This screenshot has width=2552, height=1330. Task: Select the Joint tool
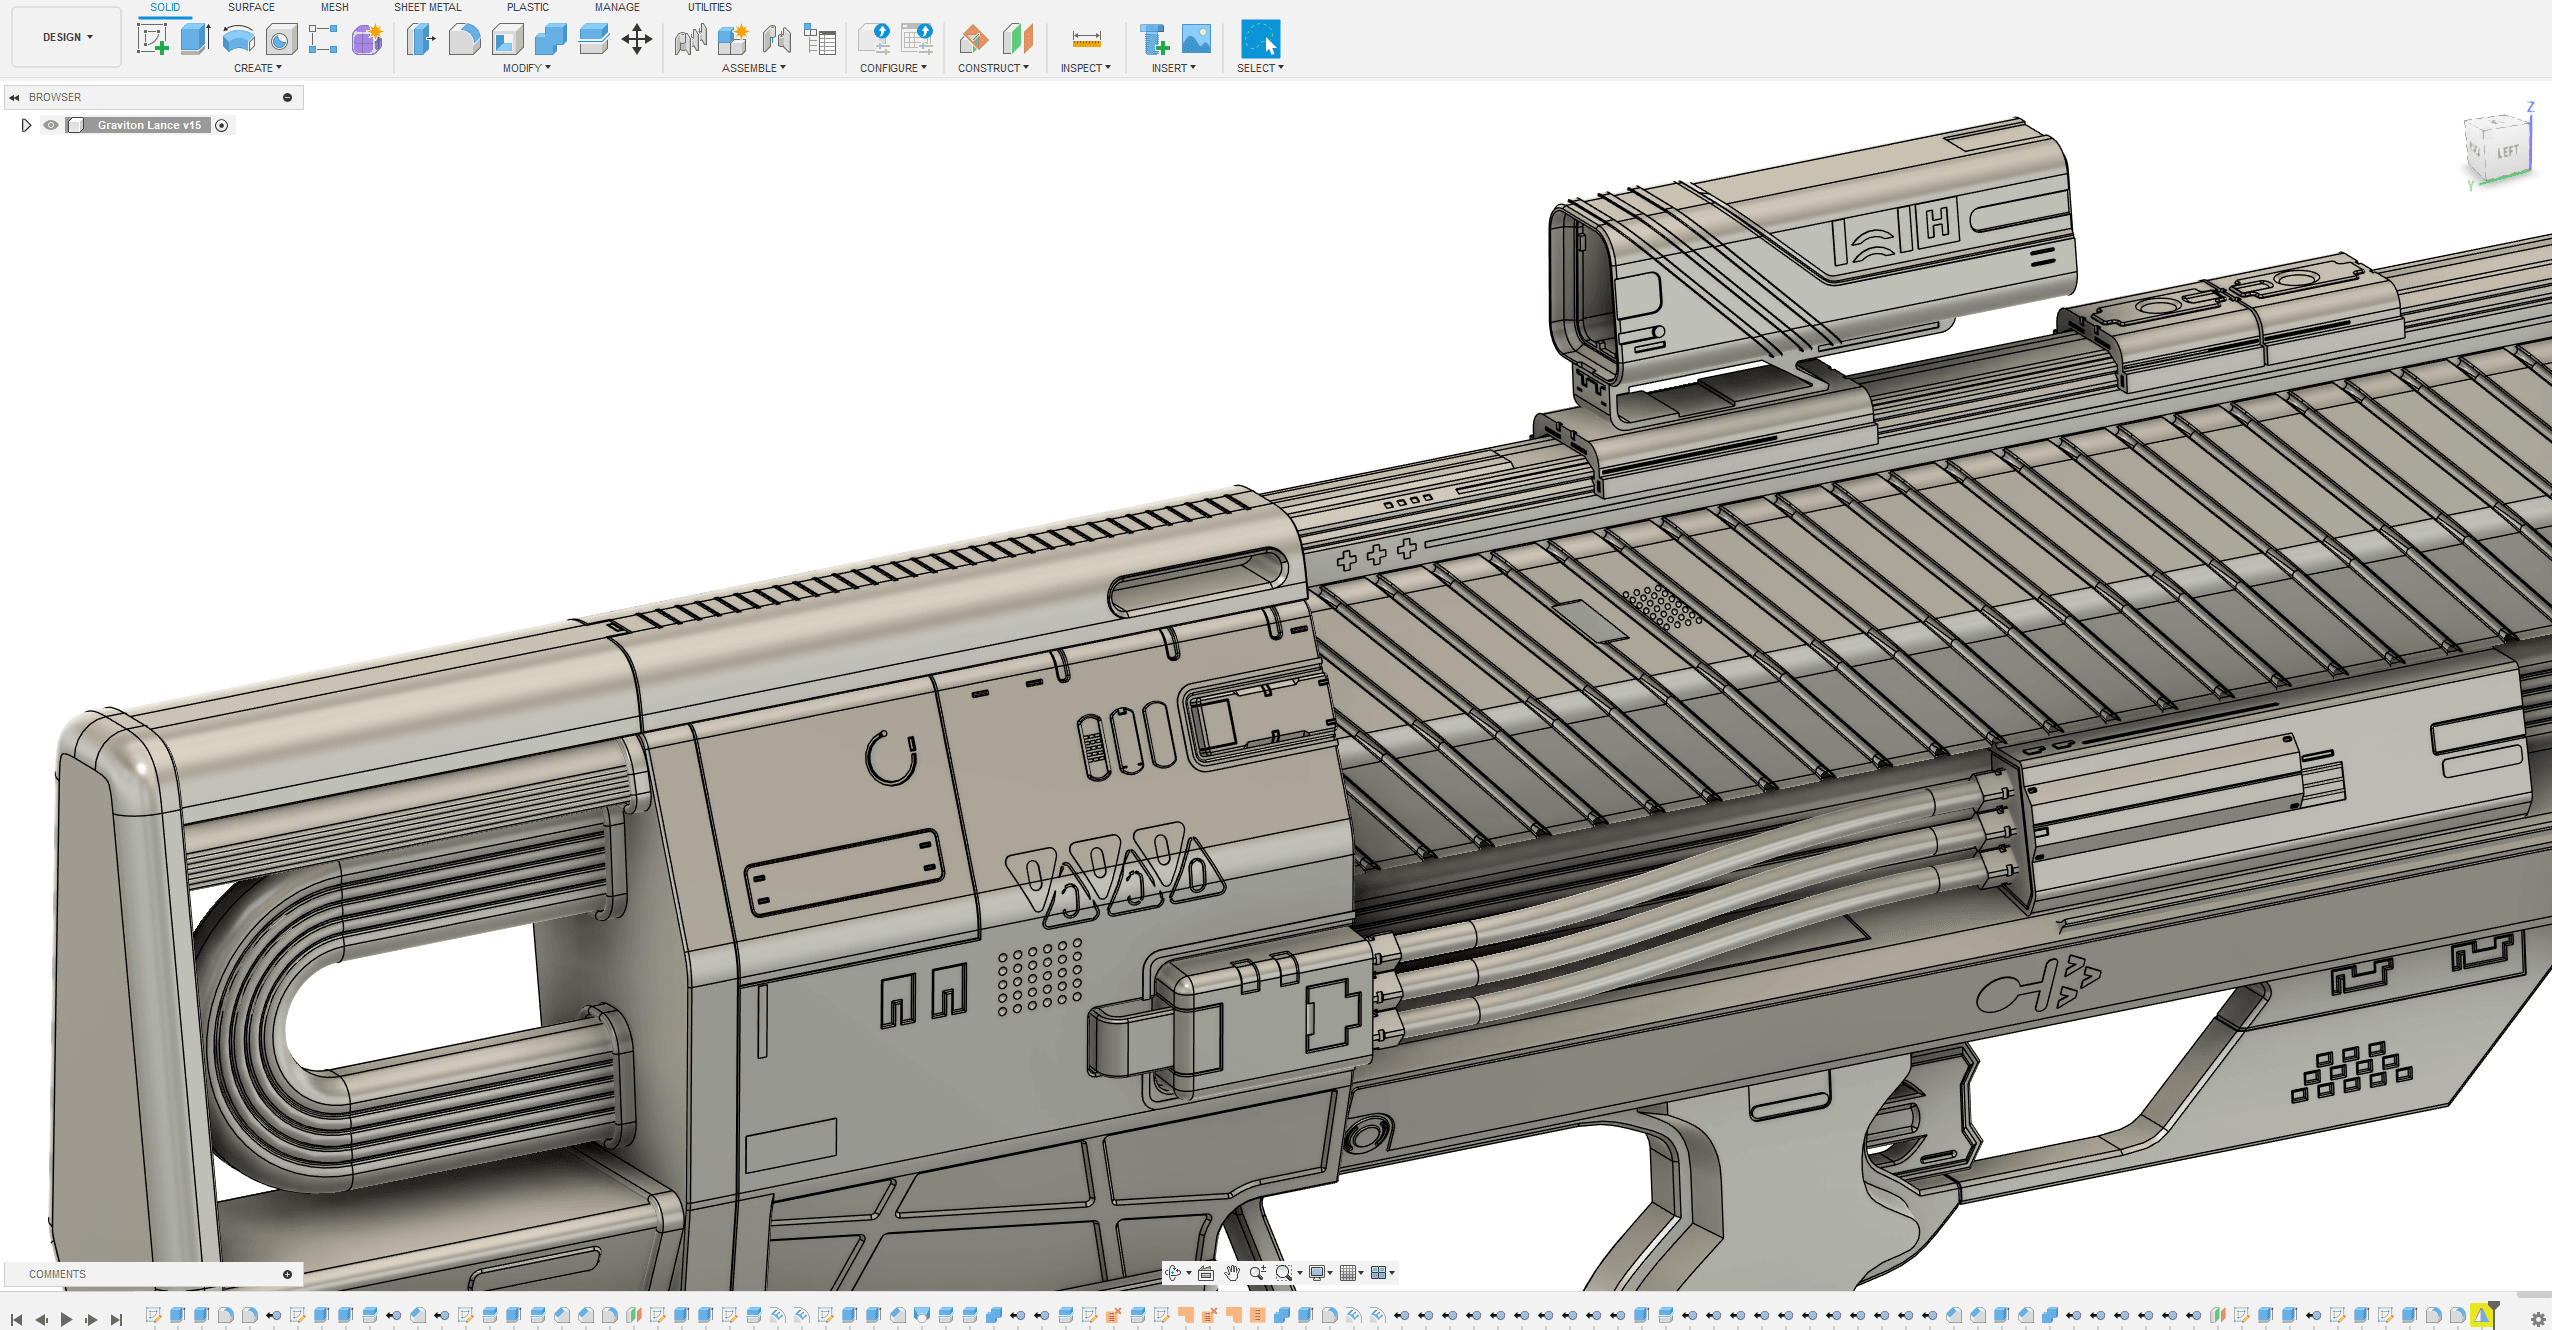[x=690, y=40]
